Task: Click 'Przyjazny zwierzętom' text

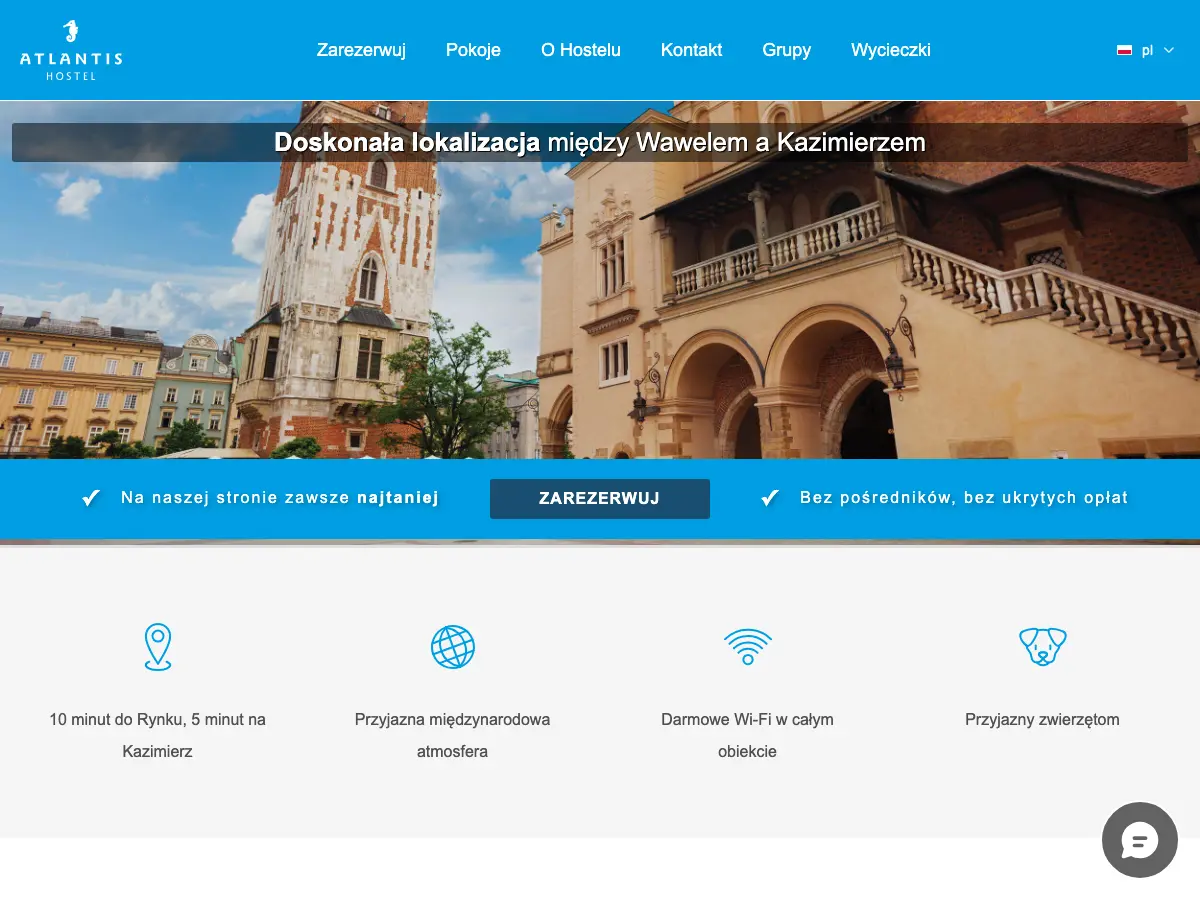Action: tap(1042, 719)
